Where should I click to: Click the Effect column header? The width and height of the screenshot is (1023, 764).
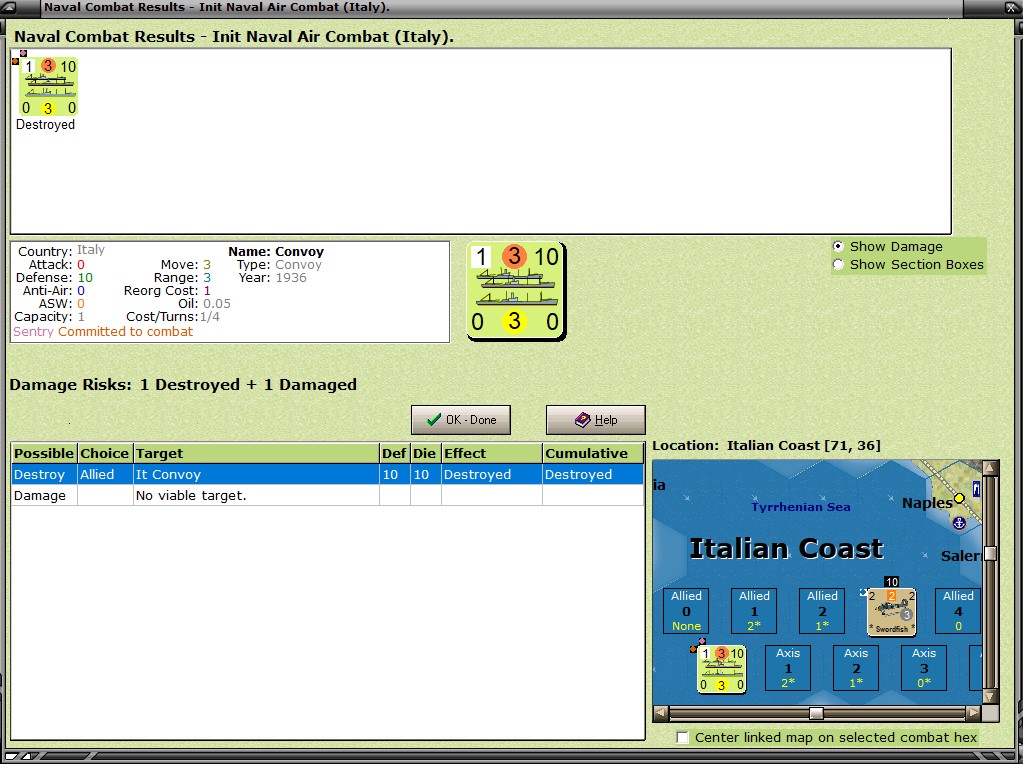492,453
